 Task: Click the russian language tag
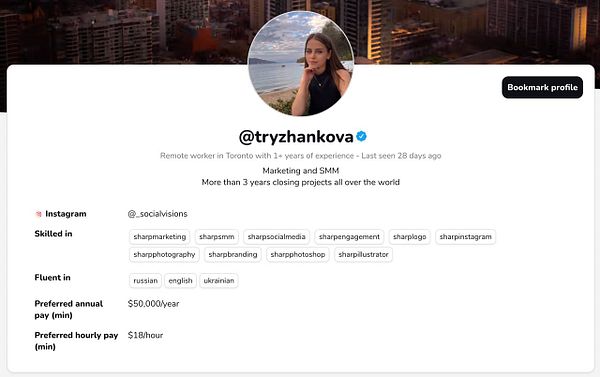click(x=145, y=281)
